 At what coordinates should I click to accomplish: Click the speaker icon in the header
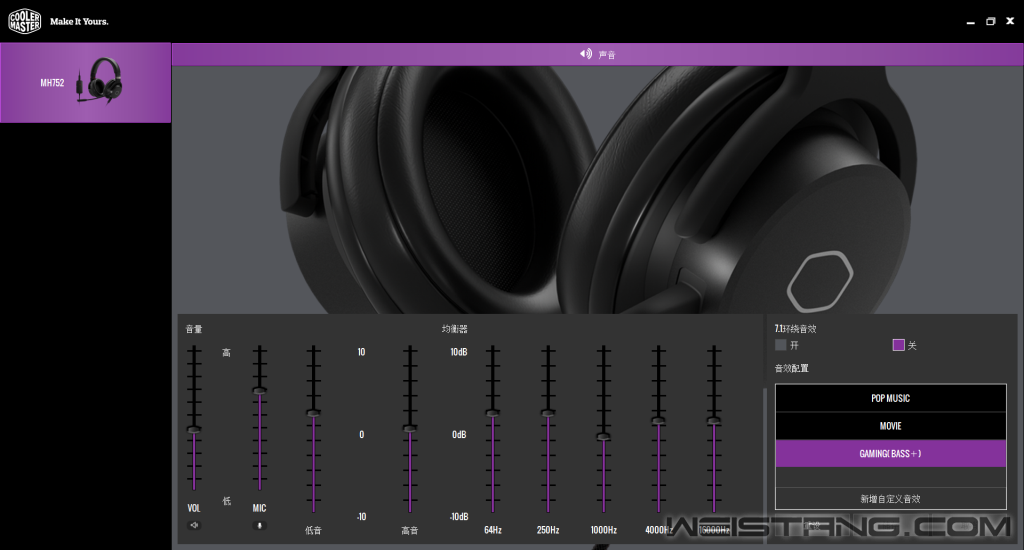pos(586,54)
